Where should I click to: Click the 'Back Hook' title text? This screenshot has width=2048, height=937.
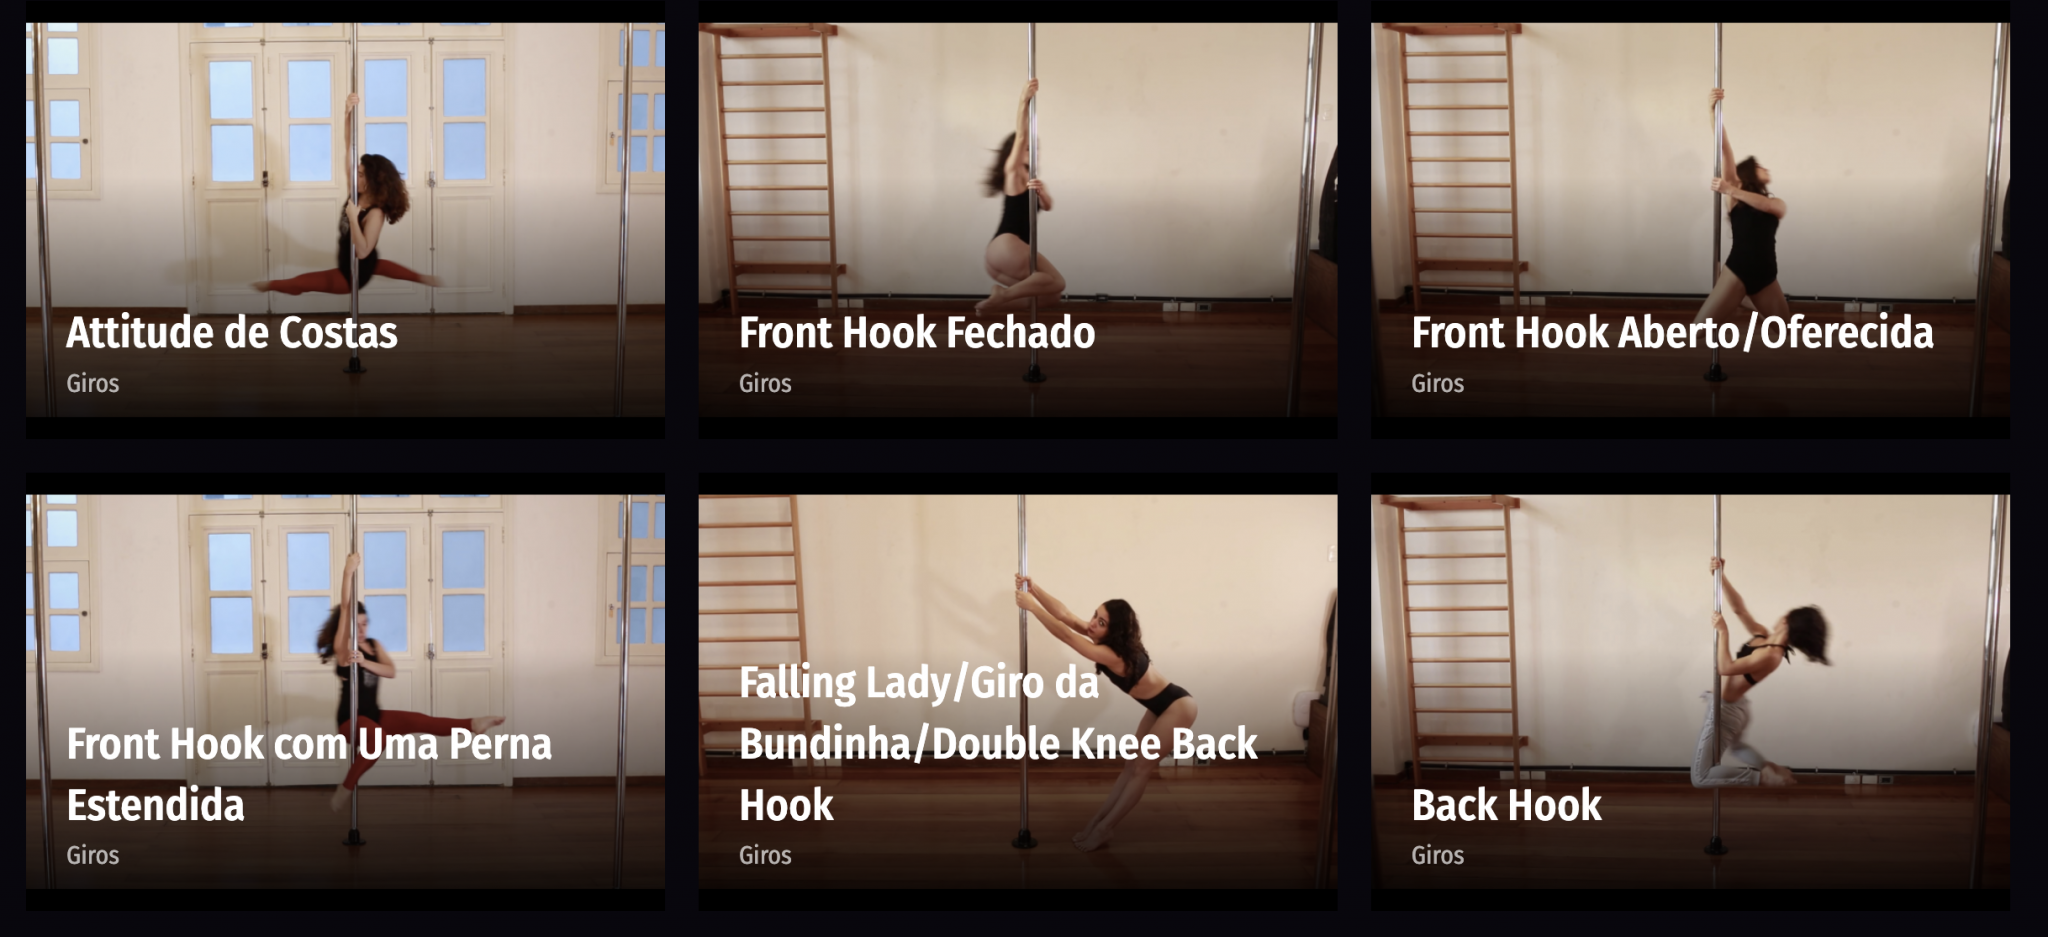1506,805
